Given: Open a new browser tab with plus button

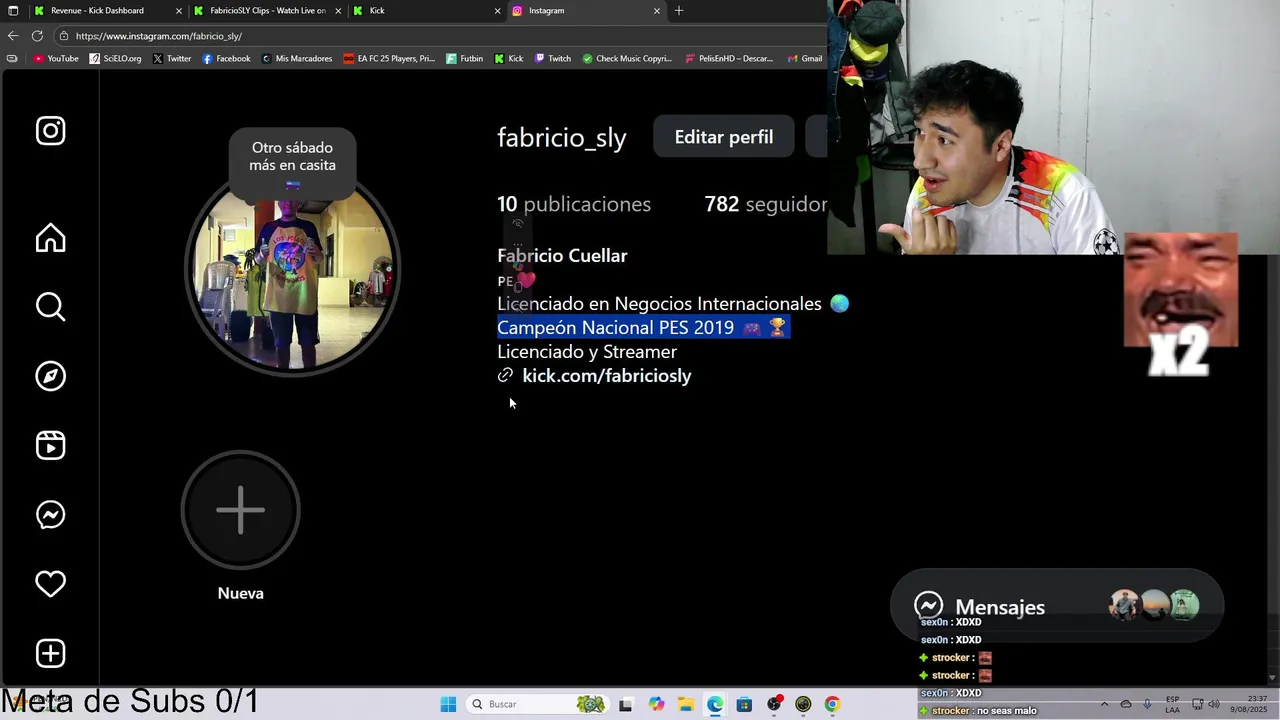Looking at the screenshot, I should (679, 10).
